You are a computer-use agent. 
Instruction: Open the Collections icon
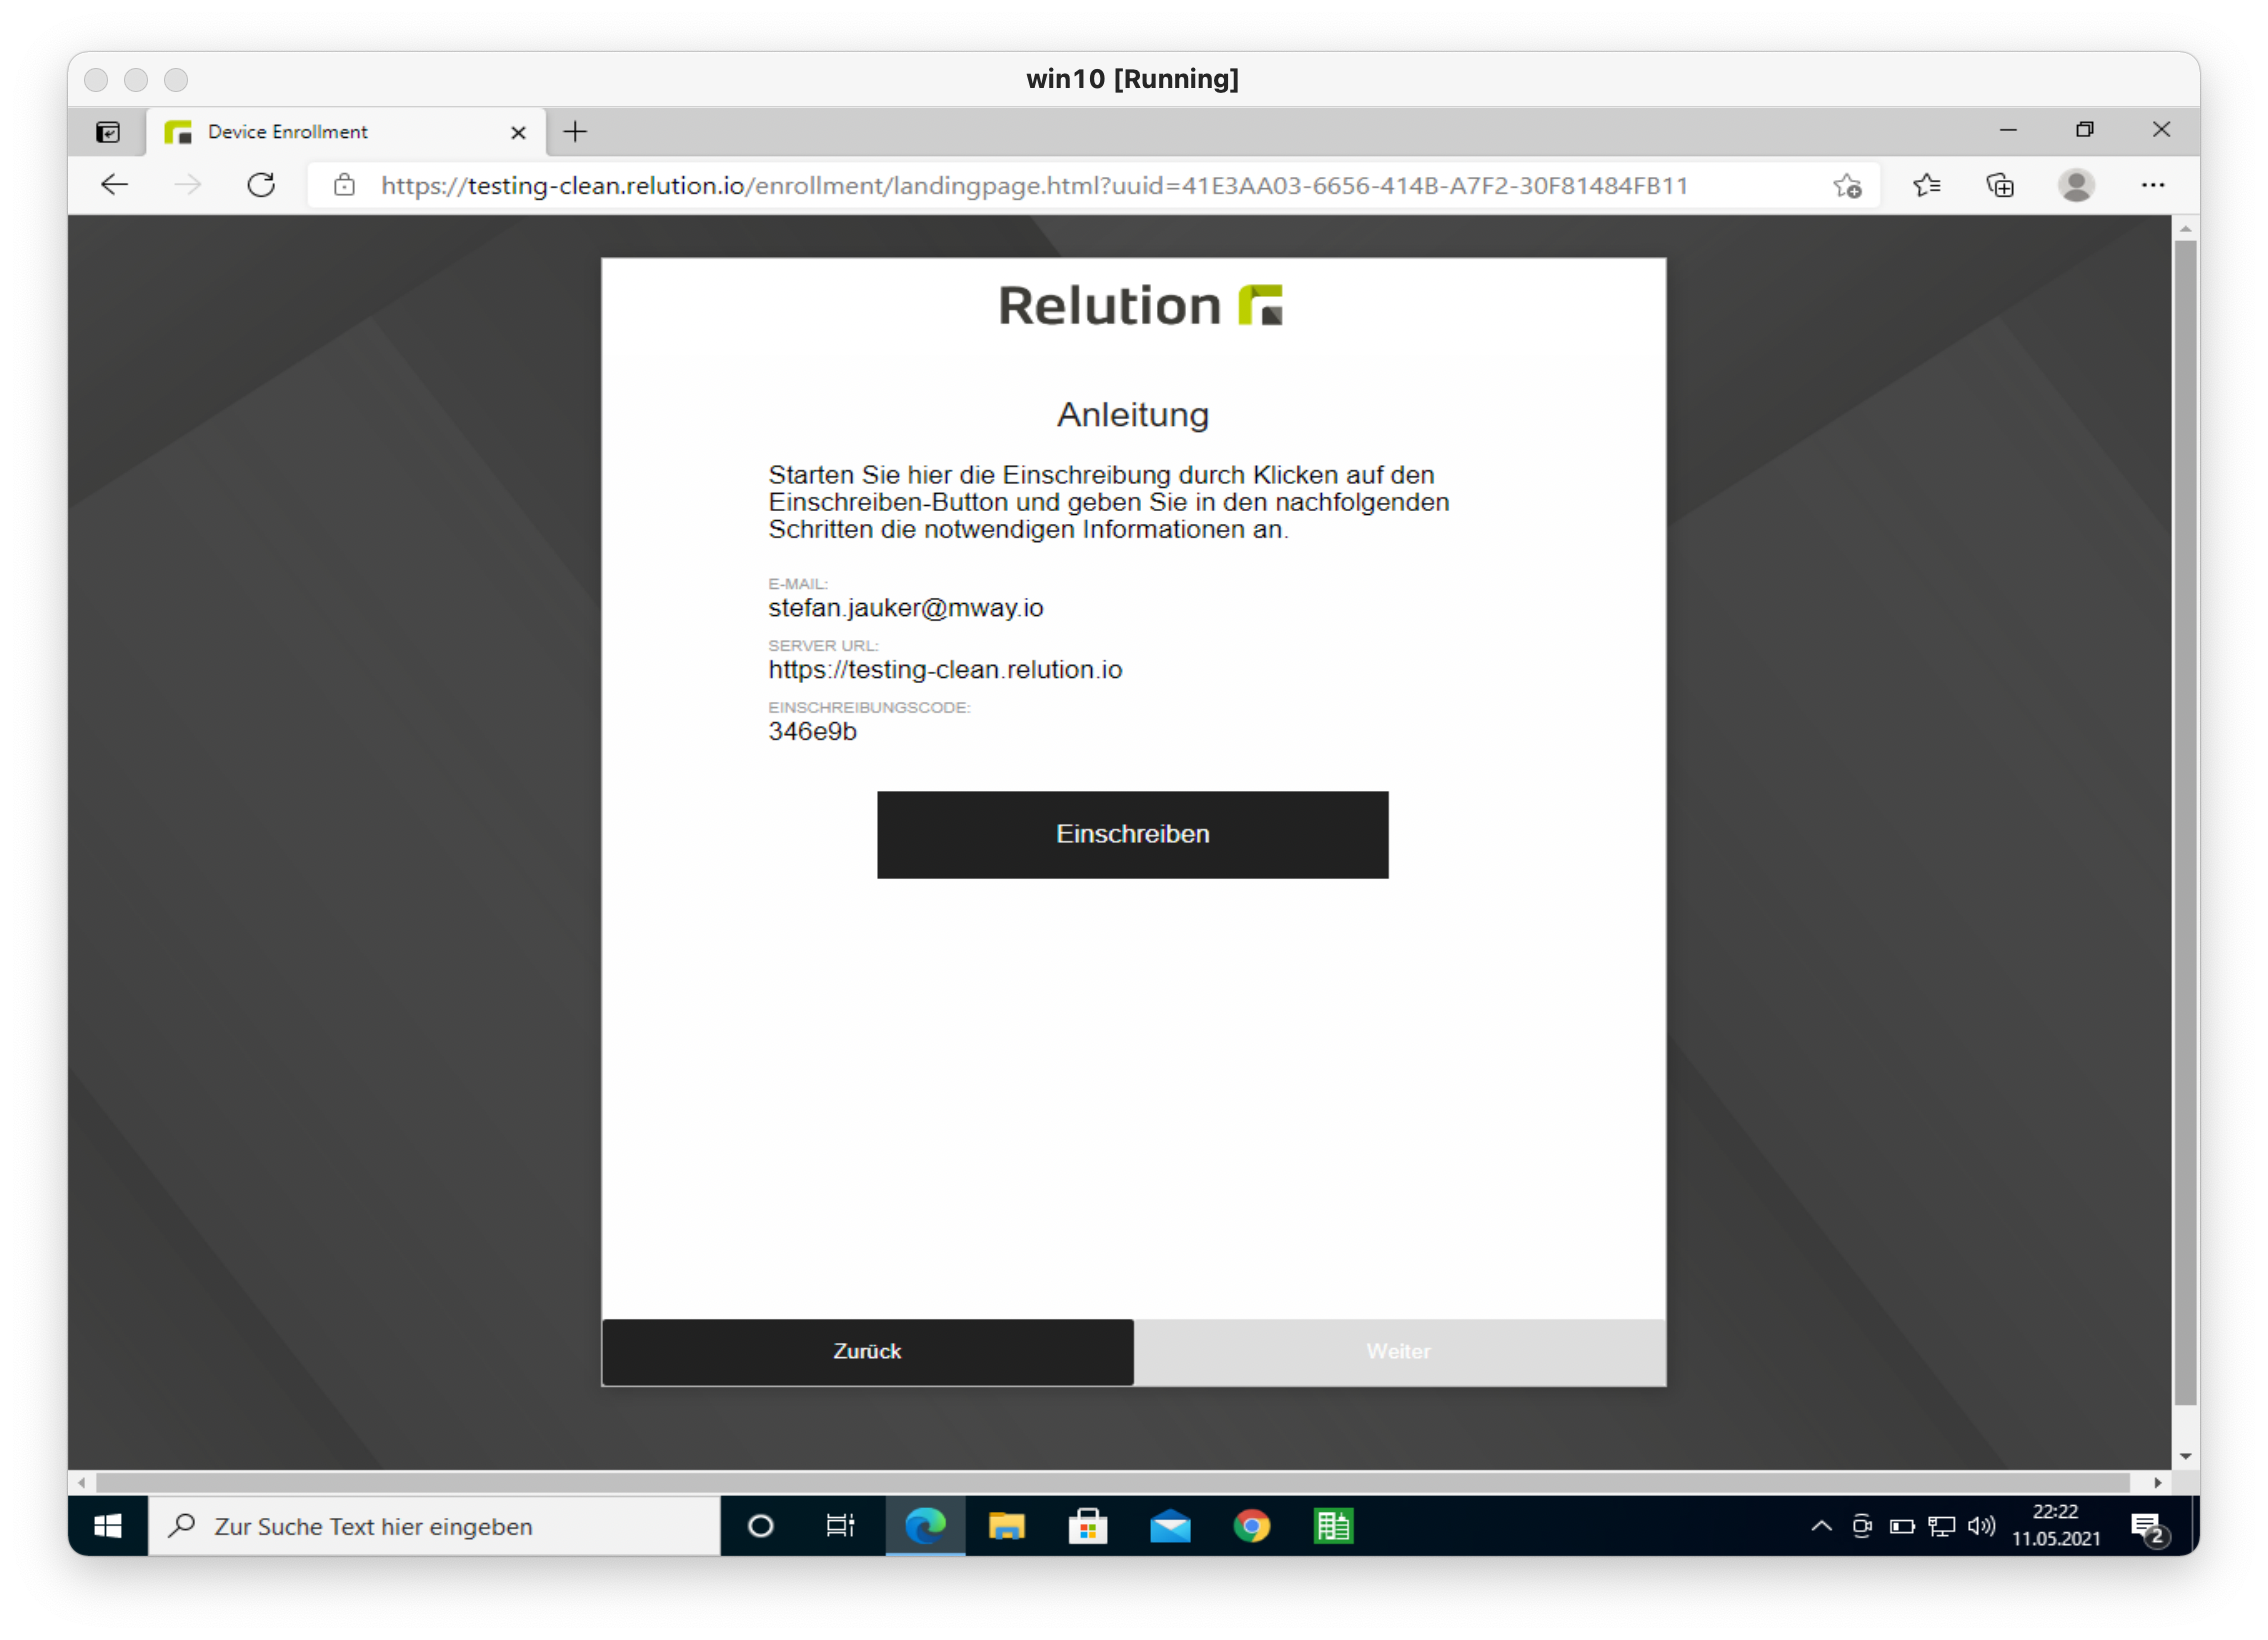(2000, 185)
